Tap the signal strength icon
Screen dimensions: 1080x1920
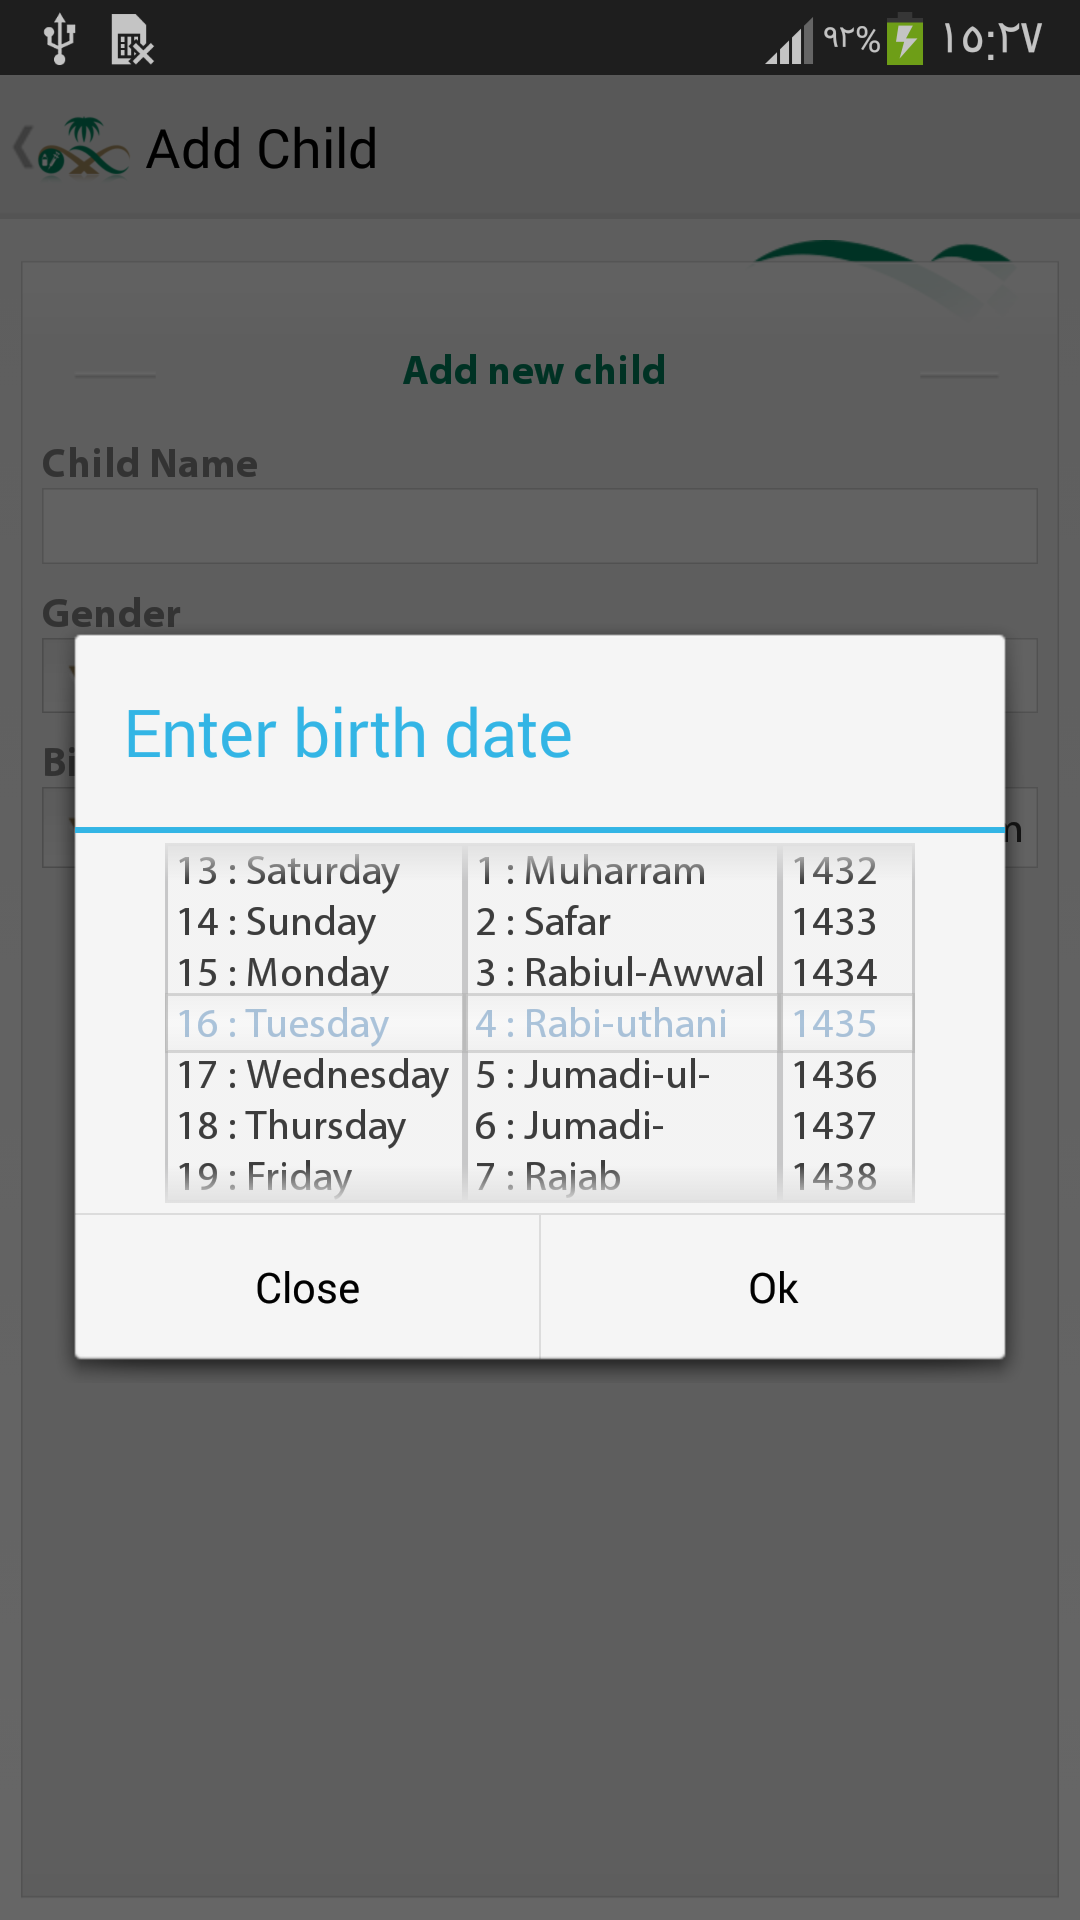click(x=790, y=40)
